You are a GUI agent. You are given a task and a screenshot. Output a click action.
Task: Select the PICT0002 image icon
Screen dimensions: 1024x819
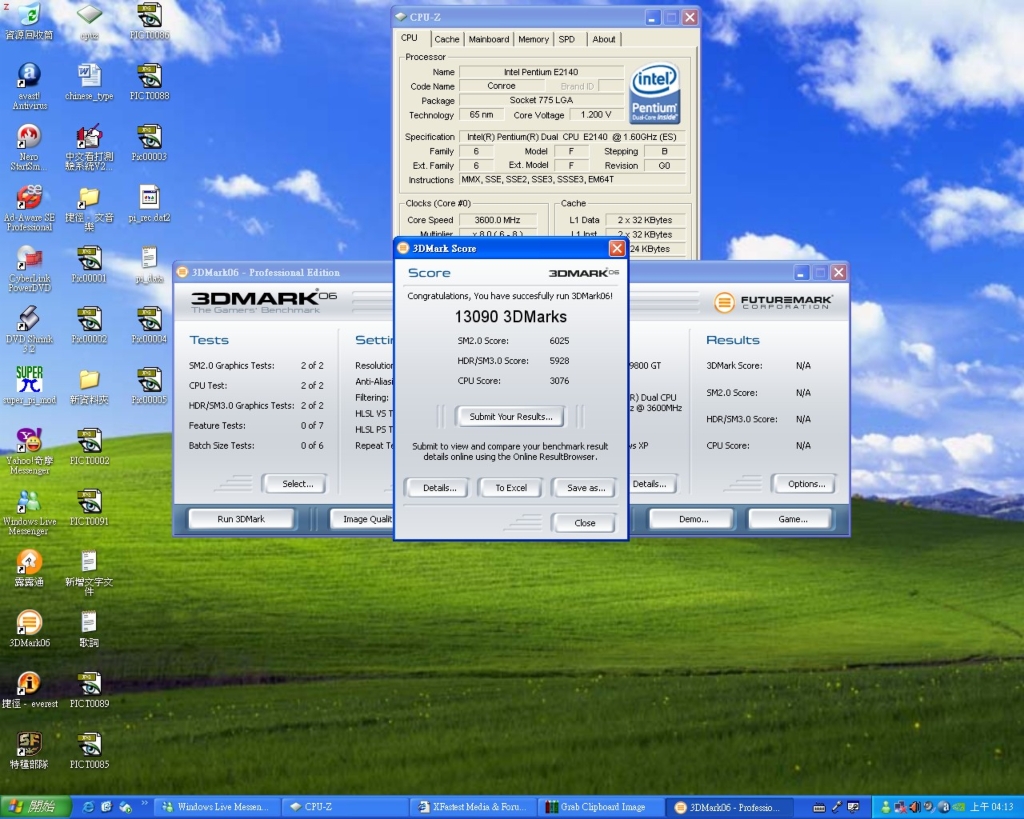point(89,446)
